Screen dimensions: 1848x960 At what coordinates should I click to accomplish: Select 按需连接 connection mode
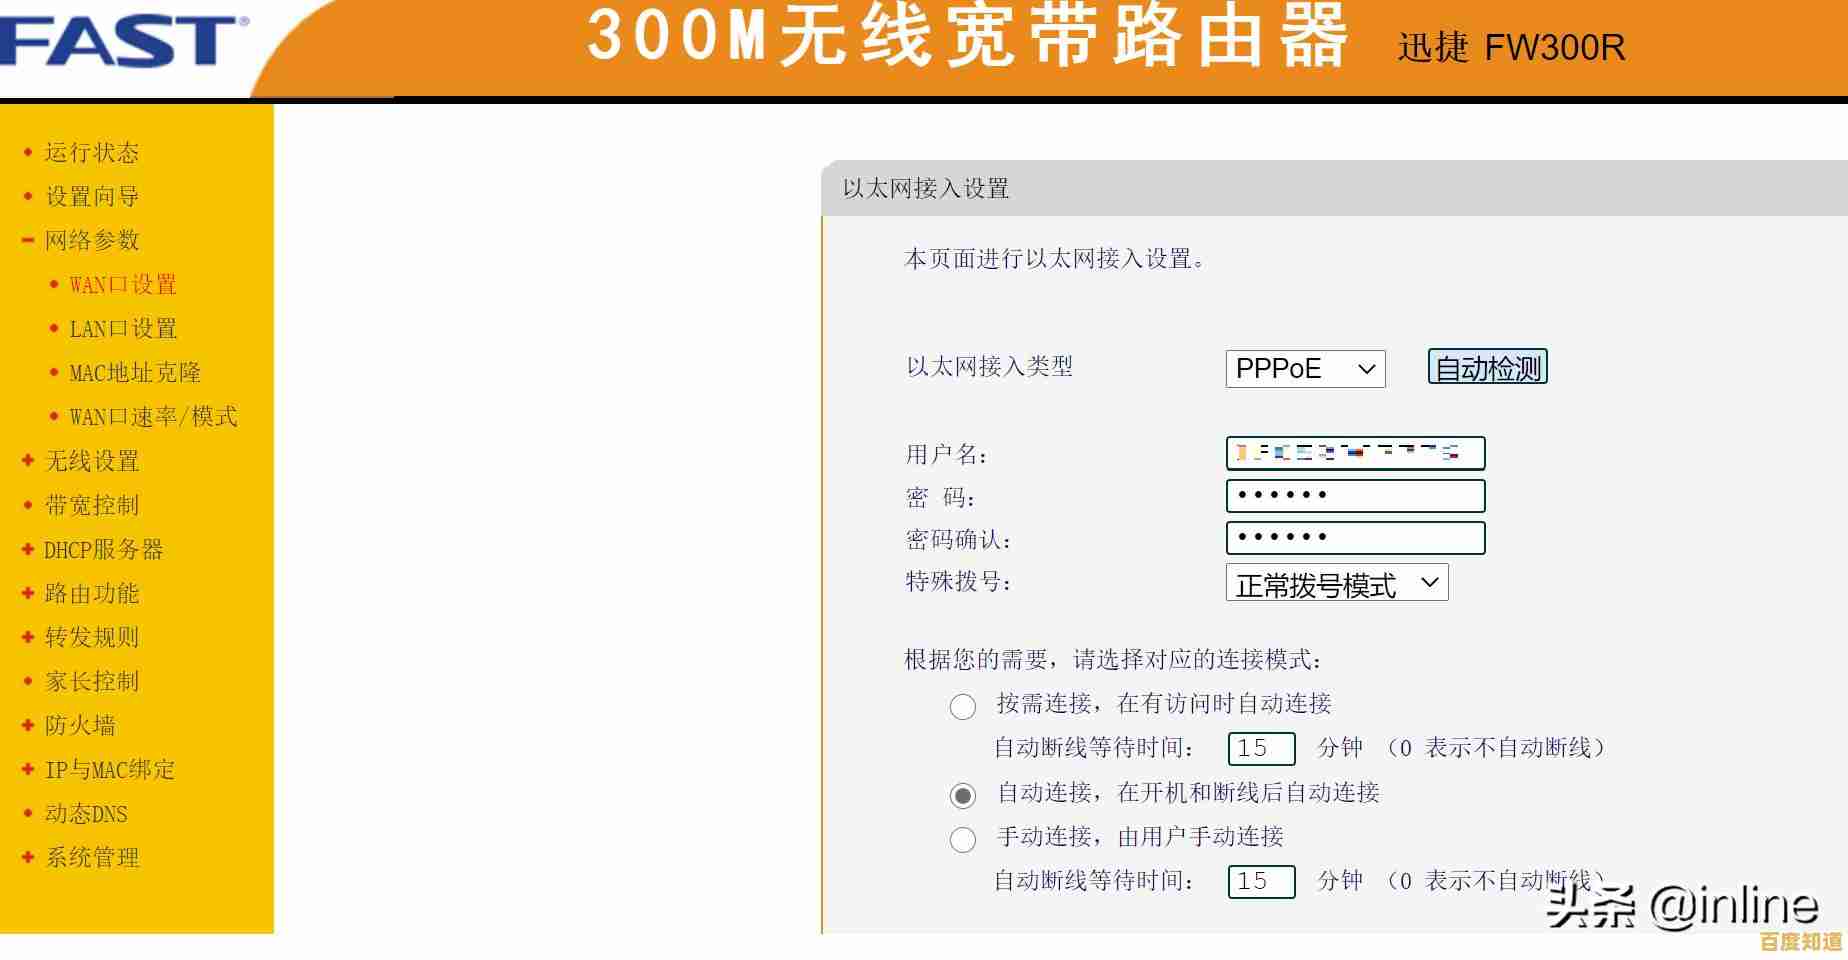click(x=962, y=706)
